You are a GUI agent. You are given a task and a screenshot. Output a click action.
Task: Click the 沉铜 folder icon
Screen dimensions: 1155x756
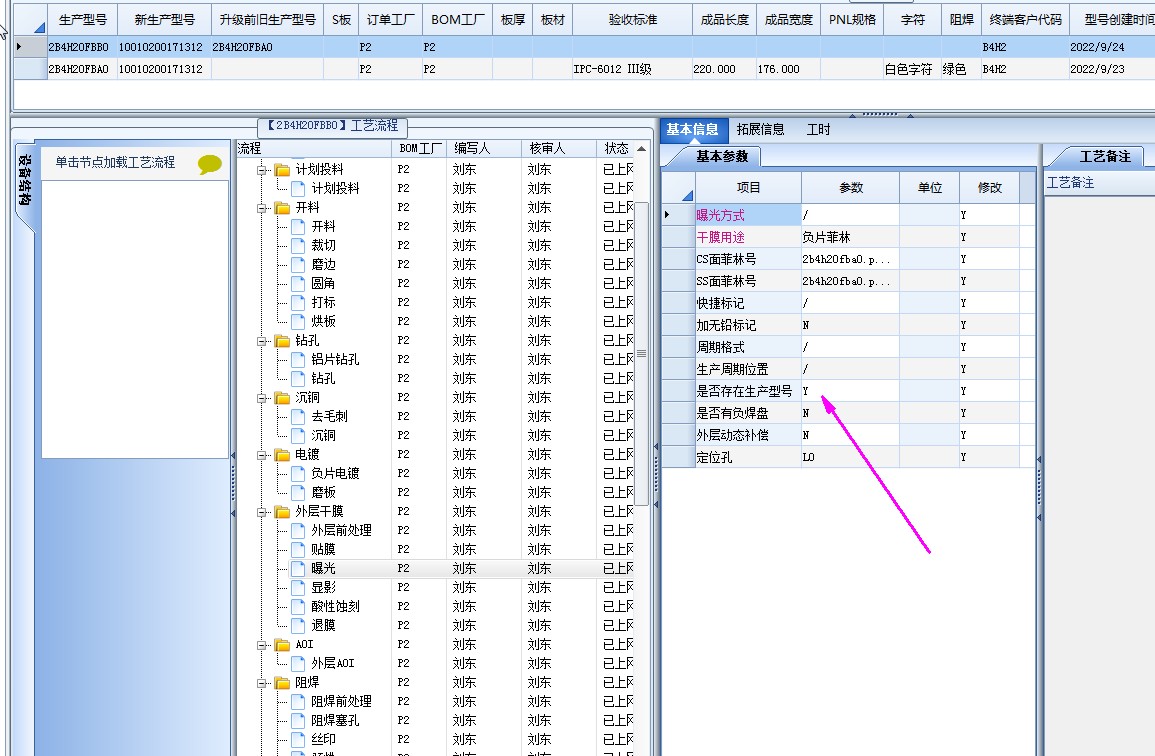pyautogui.click(x=282, y=398)
